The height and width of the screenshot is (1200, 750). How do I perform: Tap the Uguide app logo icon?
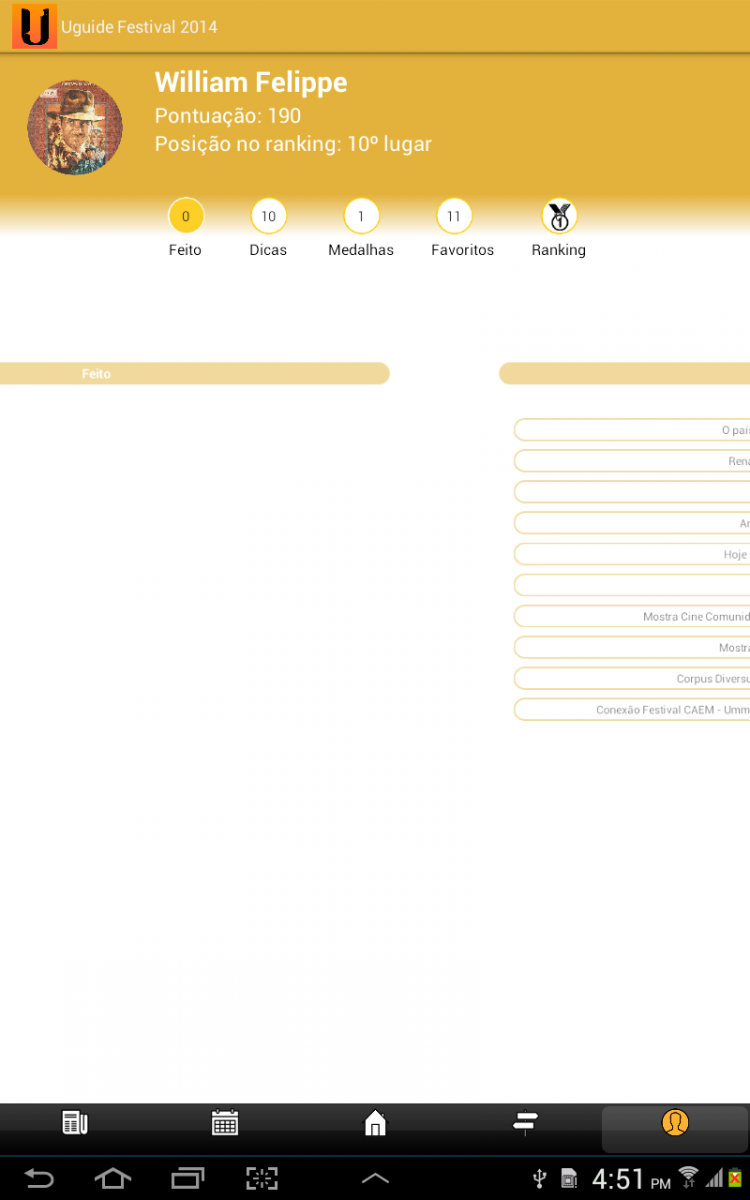[x=34, y=27]
